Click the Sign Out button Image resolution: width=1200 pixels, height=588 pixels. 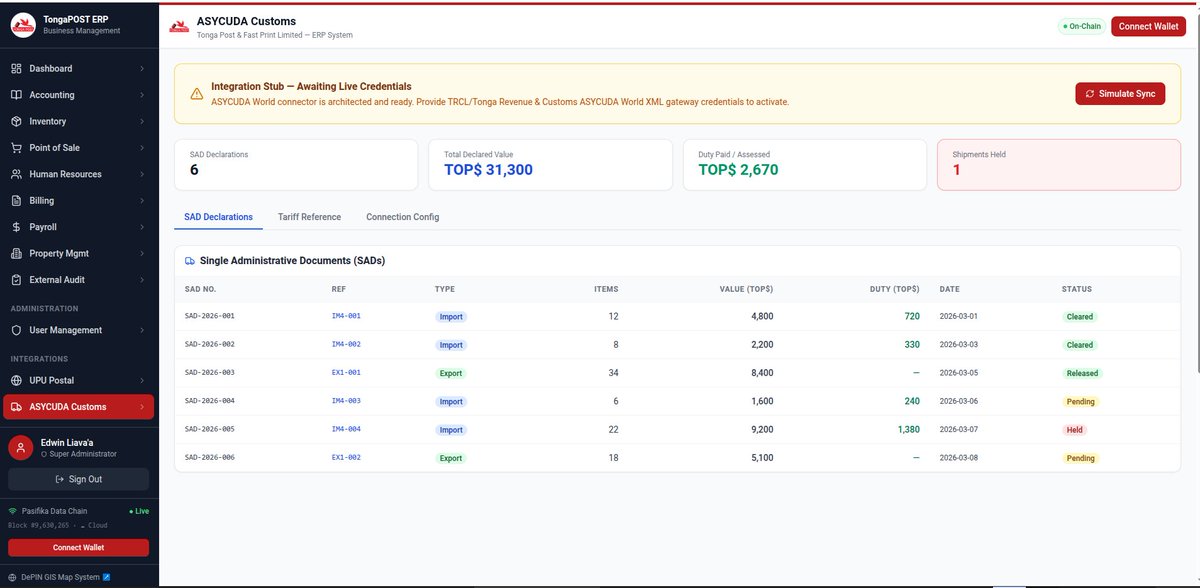point(78,479)
